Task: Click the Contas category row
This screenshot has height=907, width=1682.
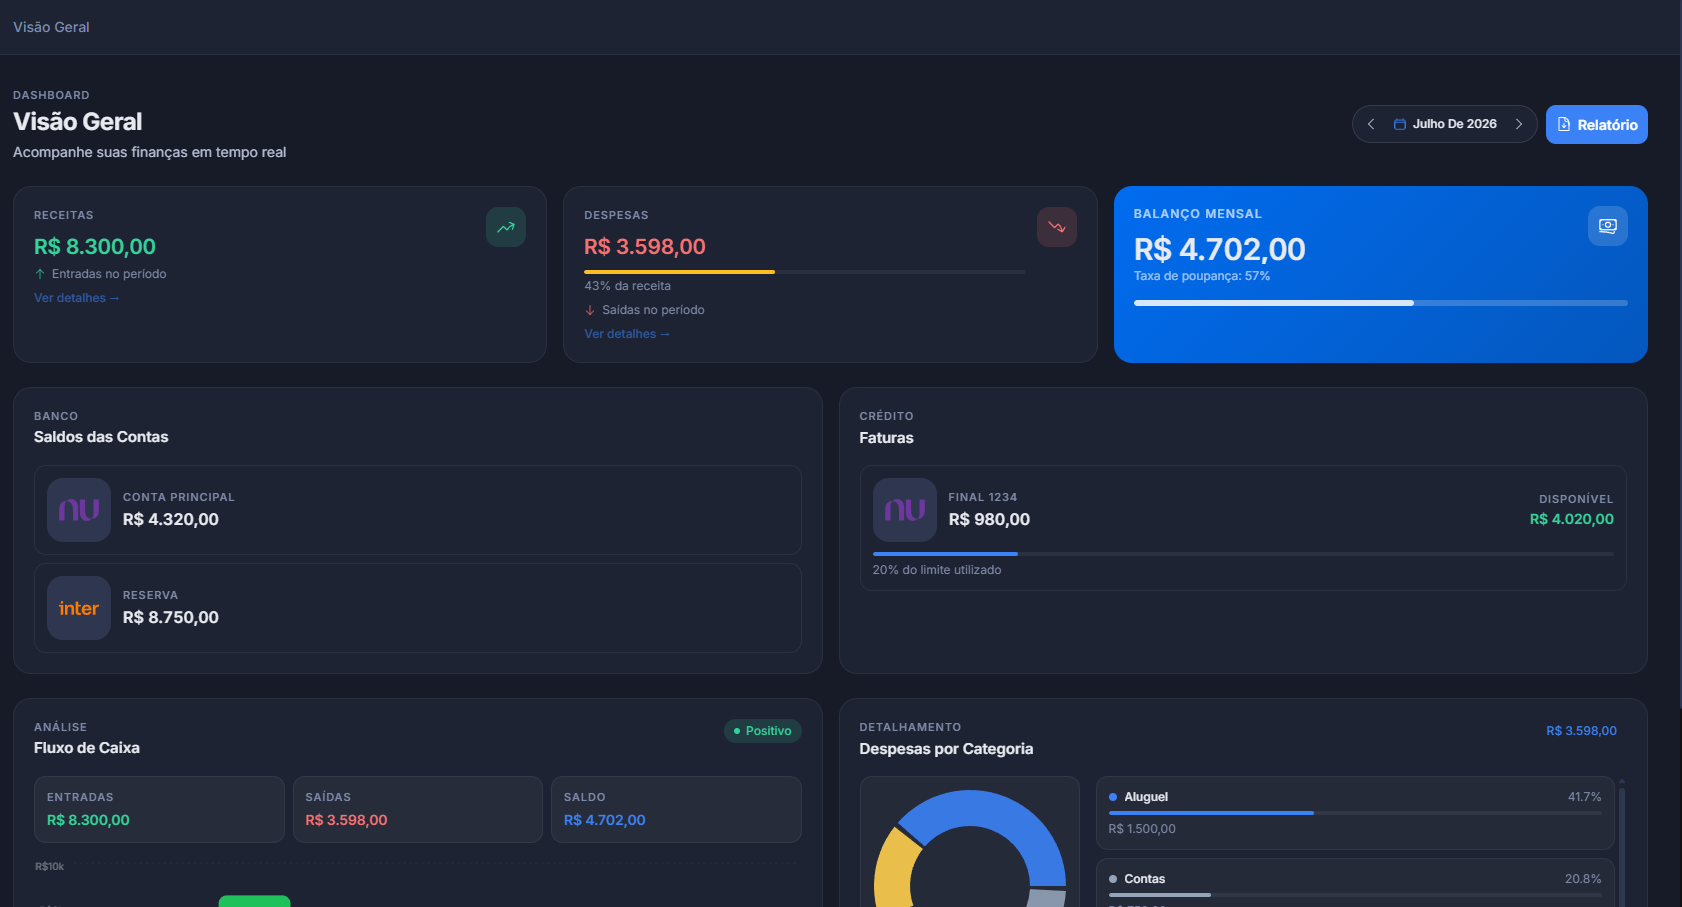Action: tap(1355, 882)
